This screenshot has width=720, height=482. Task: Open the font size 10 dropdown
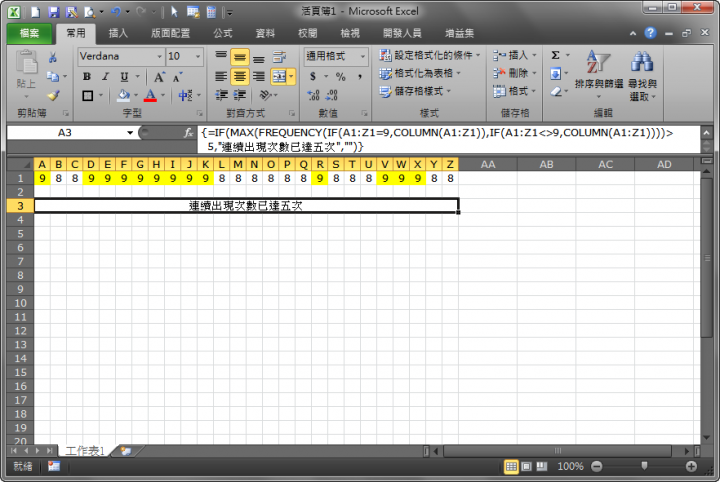point(198,56)
